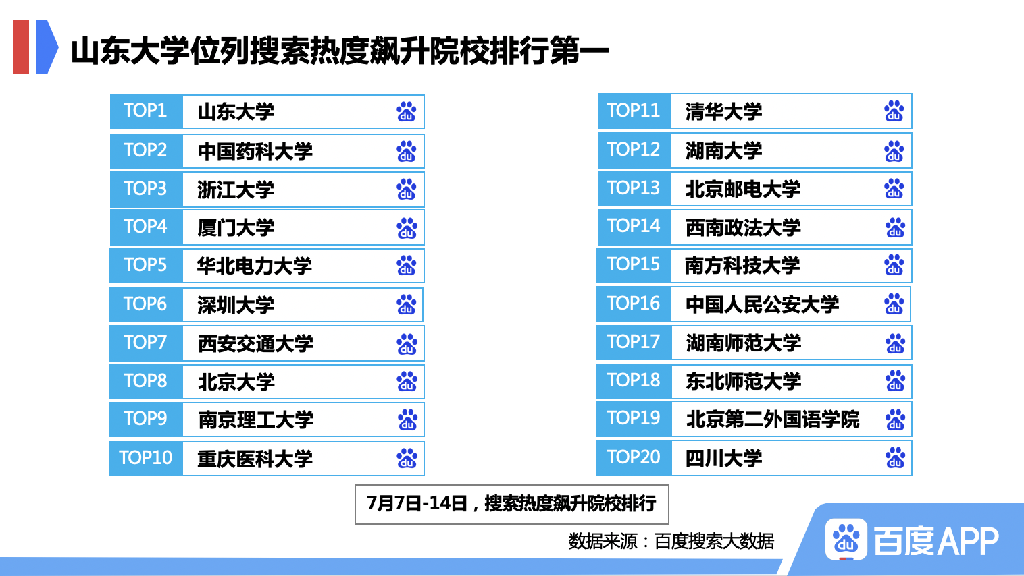Select the TOP13 rank label
1024x576 pixels.
633,188
